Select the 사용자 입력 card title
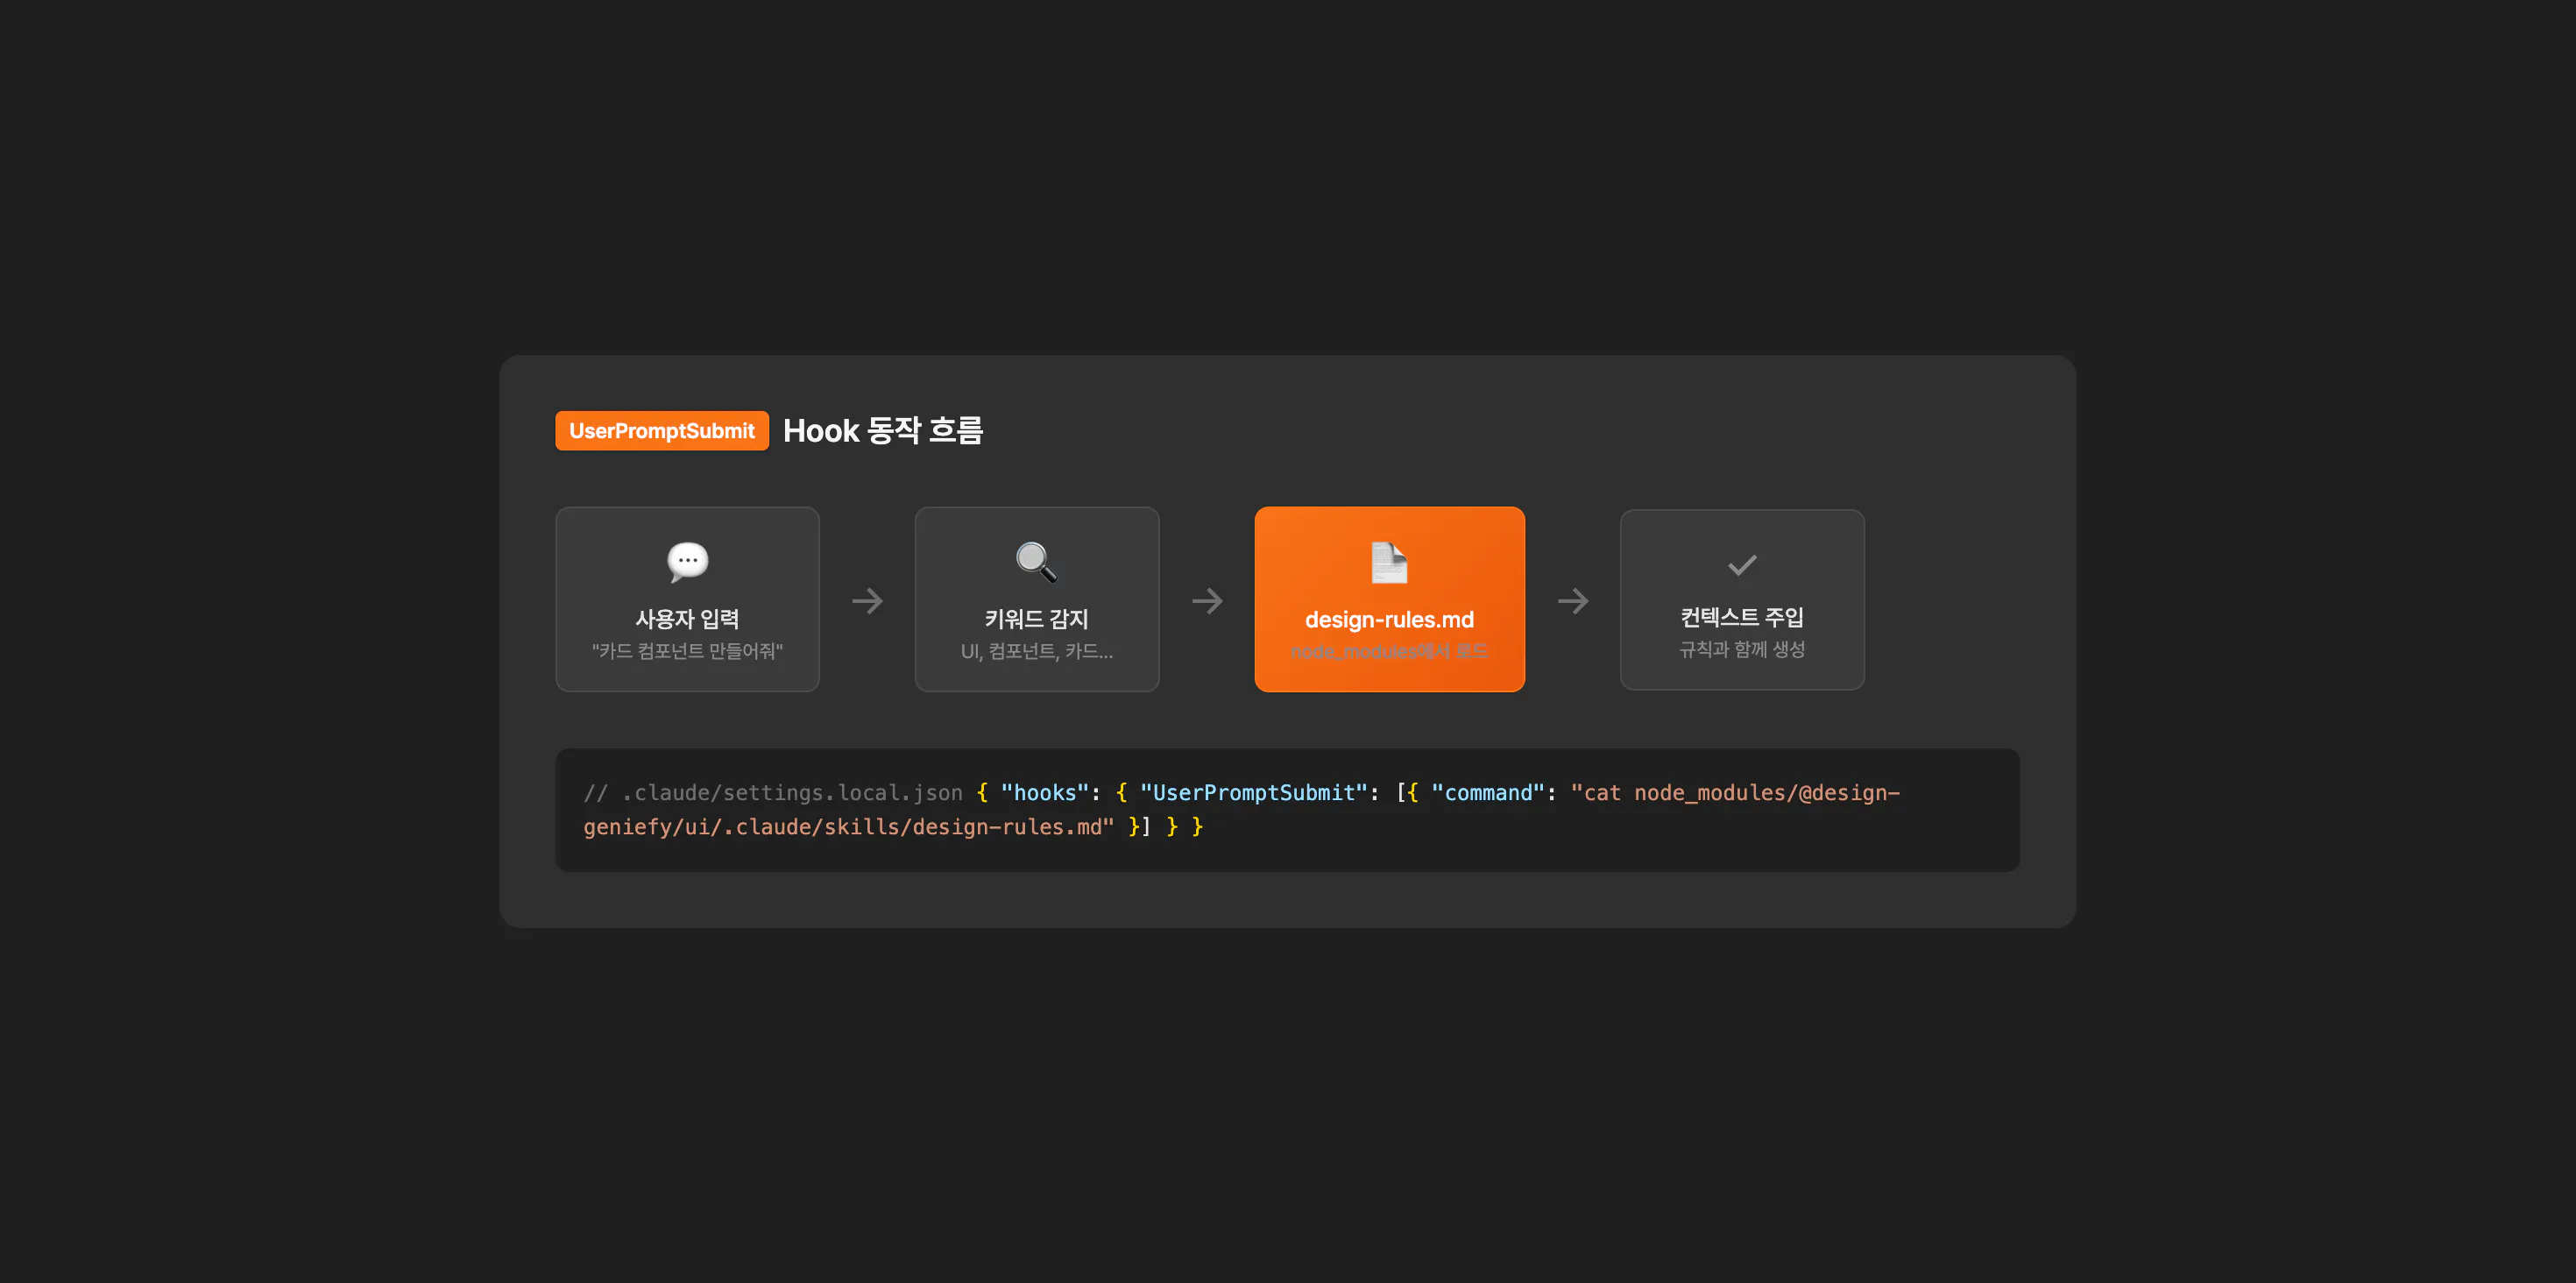This screenshot has width=2576, height=1283. point(687,619)
